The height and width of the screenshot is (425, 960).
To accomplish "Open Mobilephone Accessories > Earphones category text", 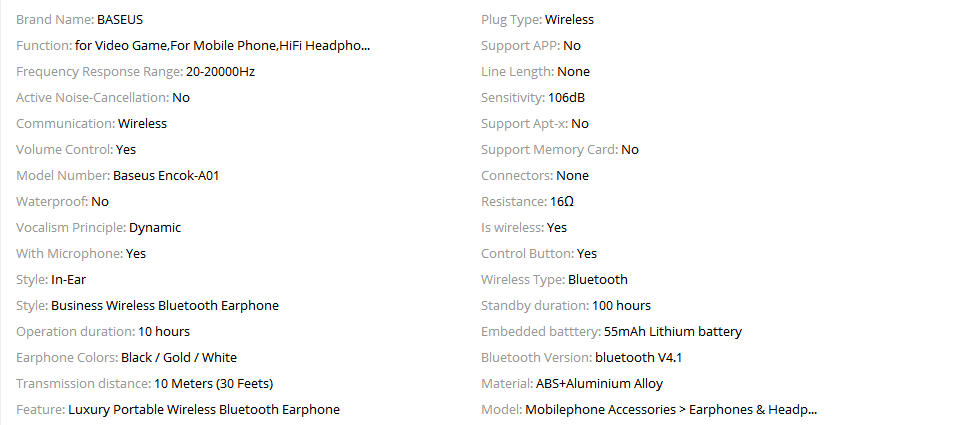I will point(671,409).
